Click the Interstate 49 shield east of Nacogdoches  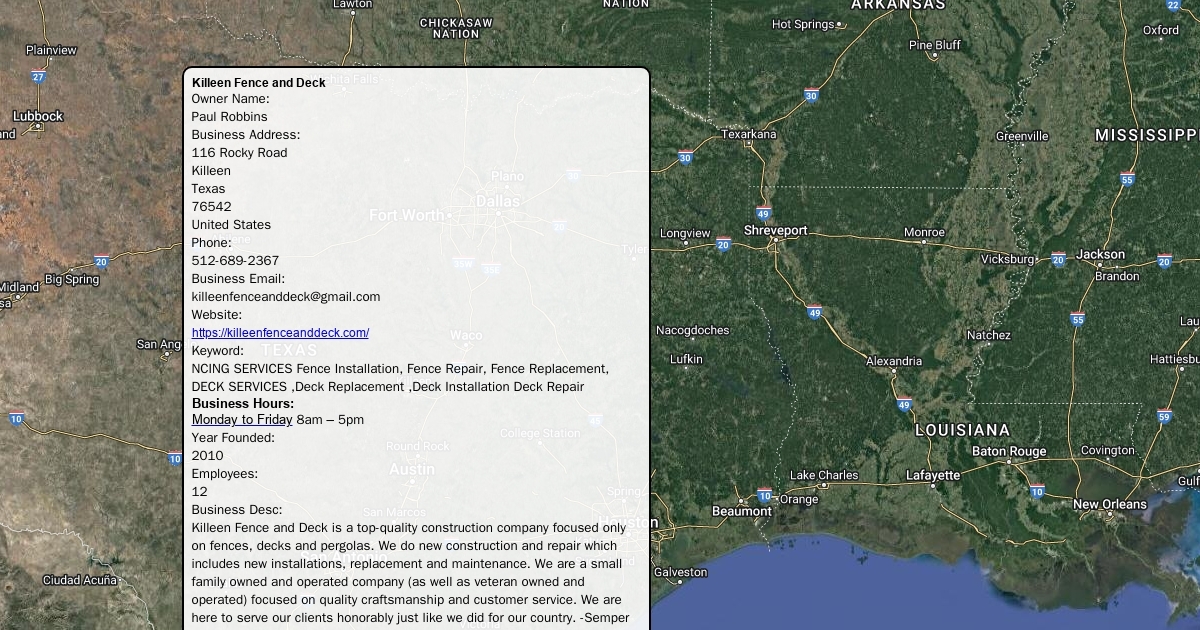click(815, 312)
